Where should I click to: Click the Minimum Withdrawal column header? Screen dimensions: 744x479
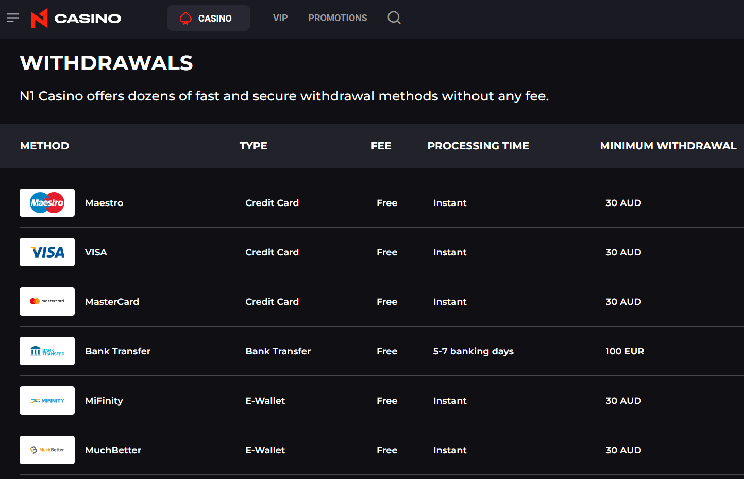point(668,146)
